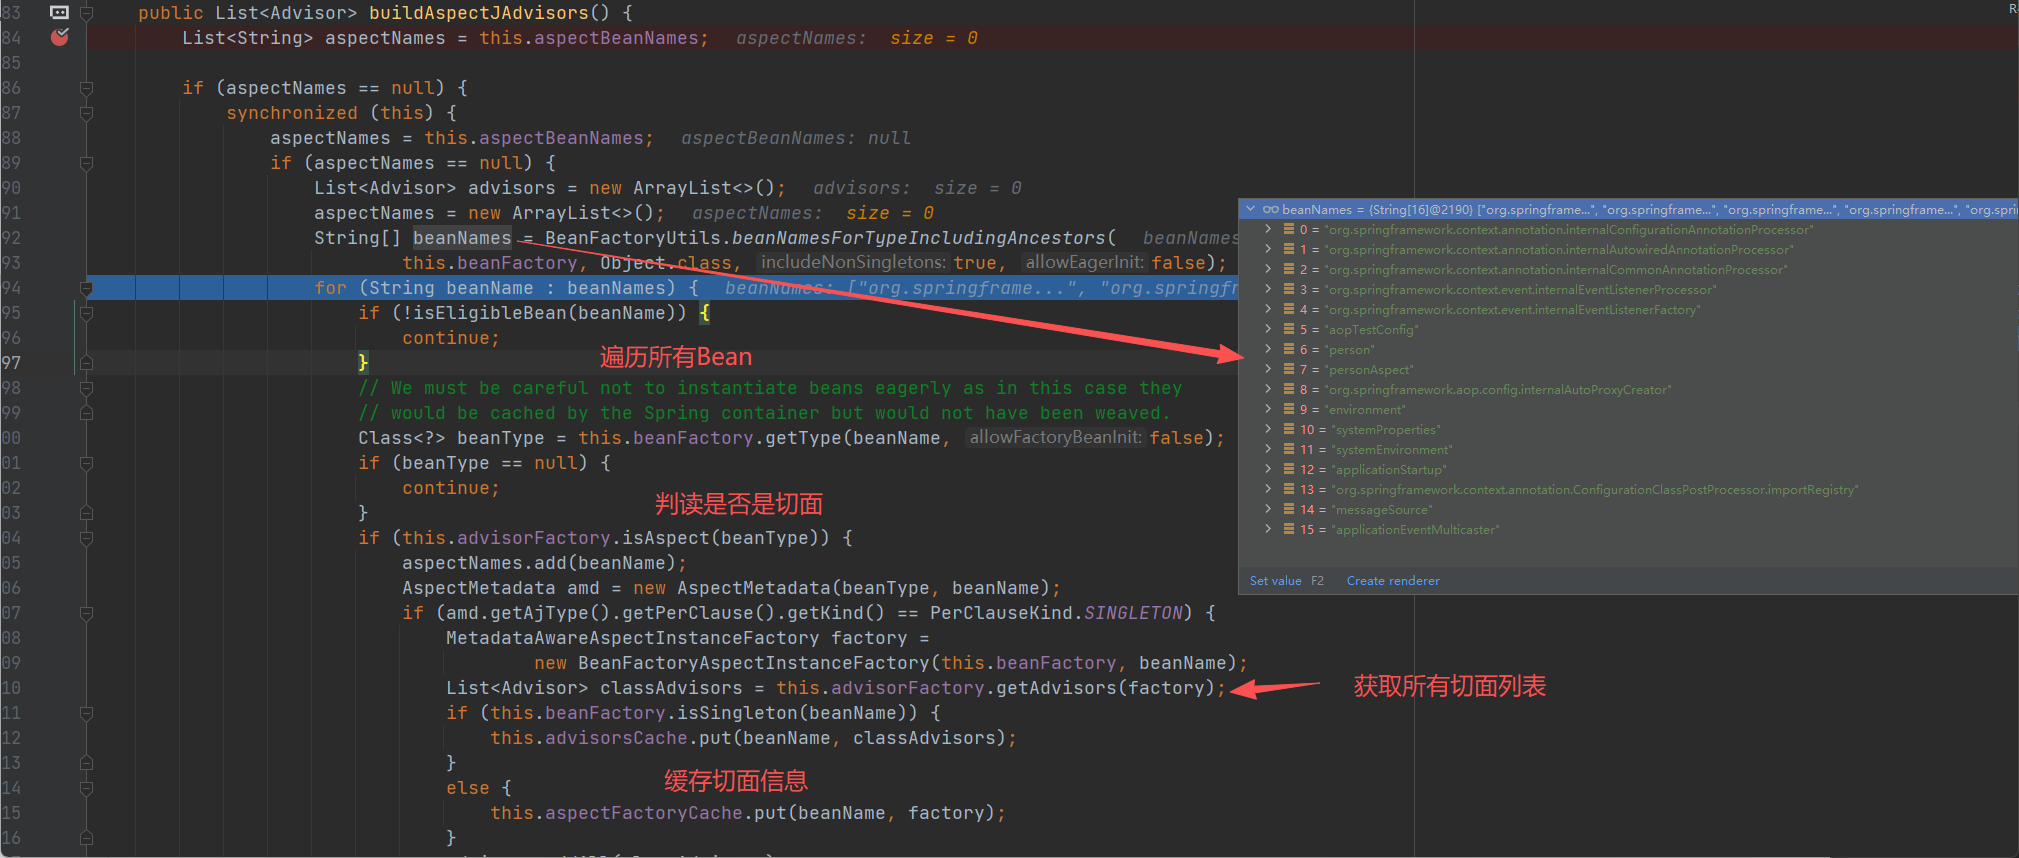Image resolution: width=2019 pixels, height=858 pixels.
Task: Toggle the breakpoint on the aspectNames declaration line
Action: (60, 38)
